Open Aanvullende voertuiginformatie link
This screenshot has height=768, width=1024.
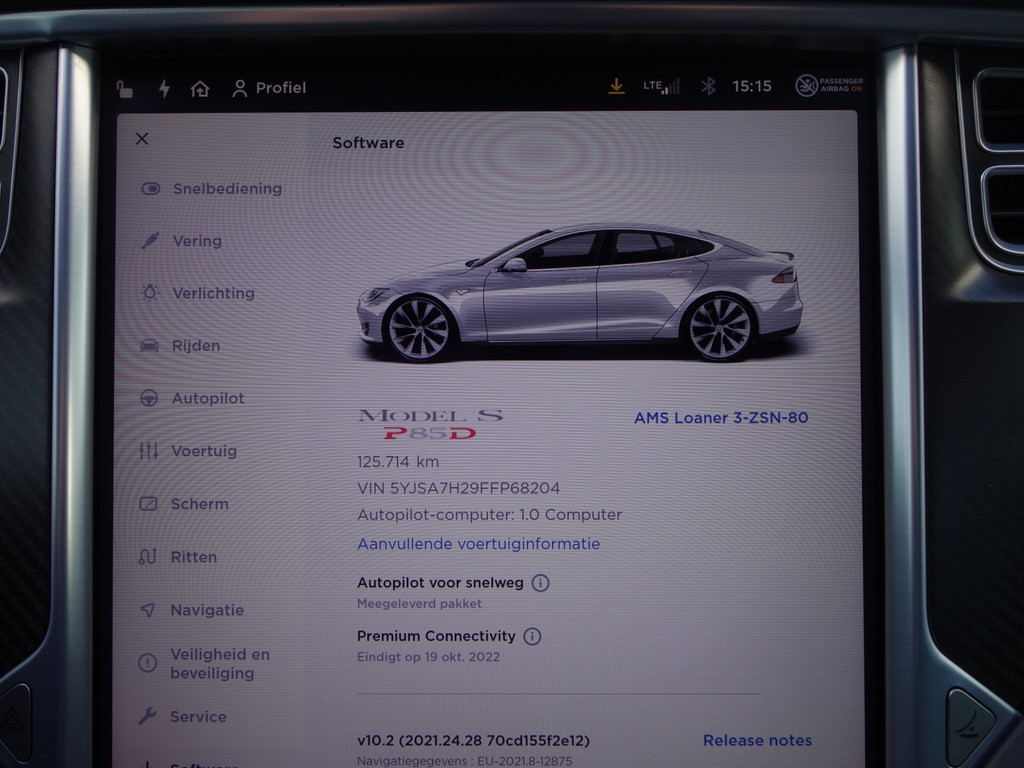[478, 544]
